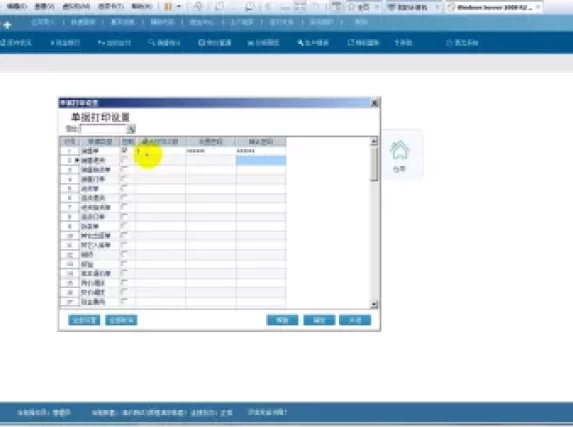The image size is (573, 427).
Task: Click the leftmost blue button at dialog bottom
Action: (84, 320)
